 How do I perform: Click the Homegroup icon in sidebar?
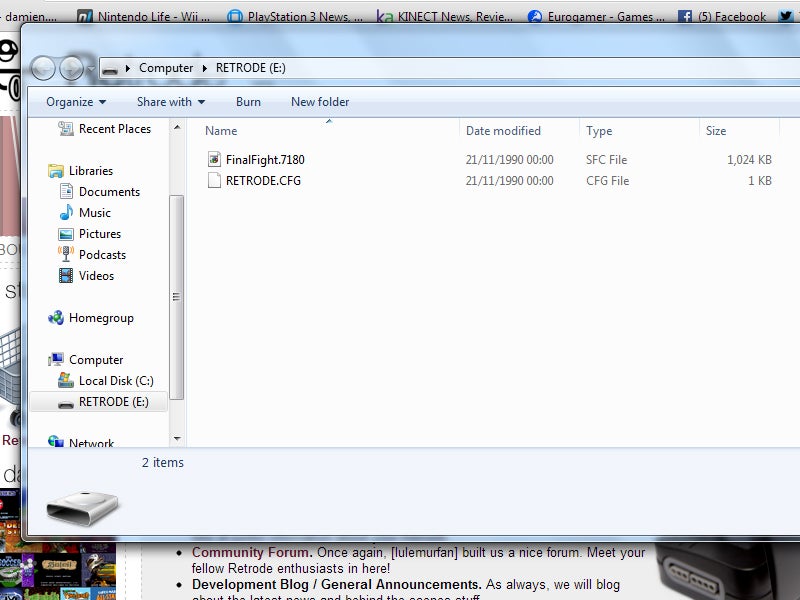[56, 318]
